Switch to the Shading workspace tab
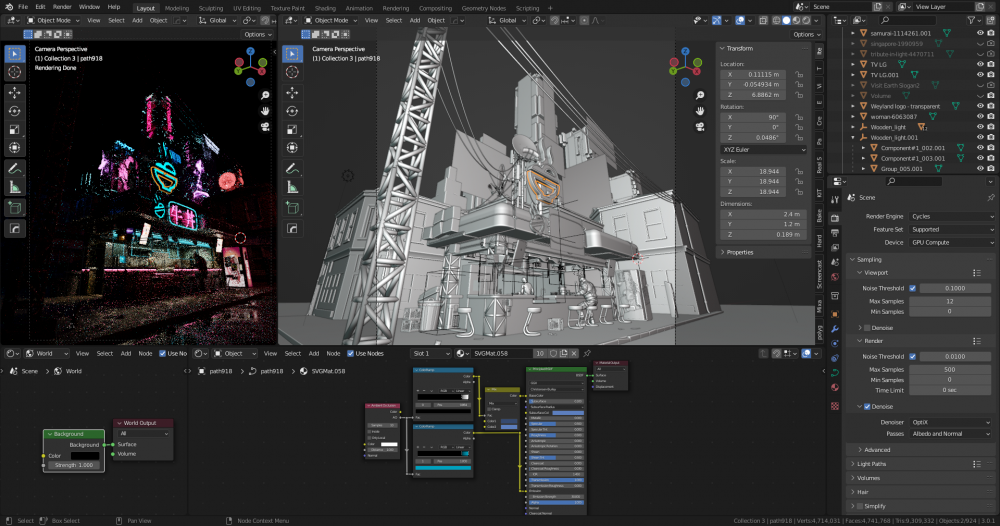The image size is (1000, 526). coord(325,8)
